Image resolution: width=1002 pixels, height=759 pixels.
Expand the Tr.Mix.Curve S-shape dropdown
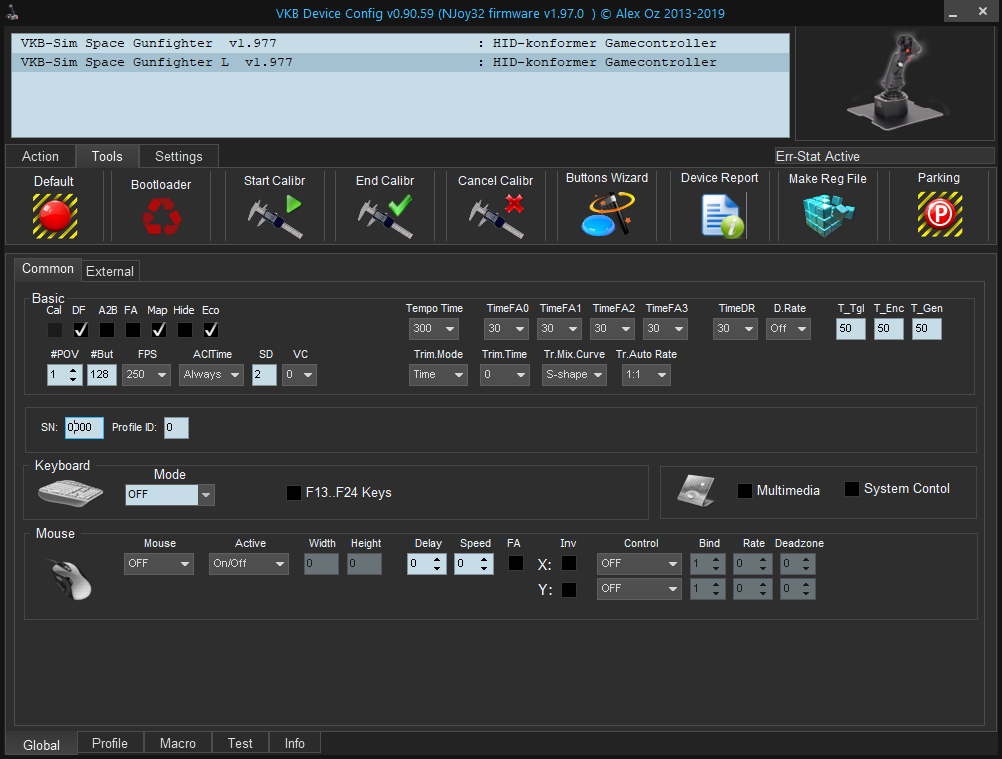(x=574, y=374)
